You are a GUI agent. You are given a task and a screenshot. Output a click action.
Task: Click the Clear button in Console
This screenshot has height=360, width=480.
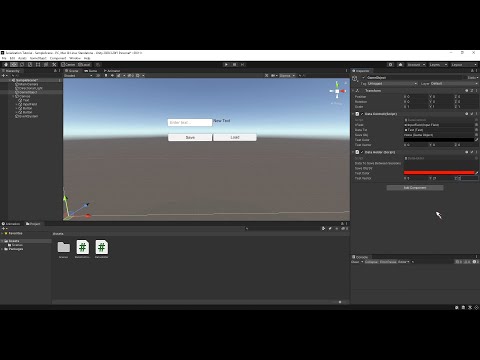click(x=356, y=262)
